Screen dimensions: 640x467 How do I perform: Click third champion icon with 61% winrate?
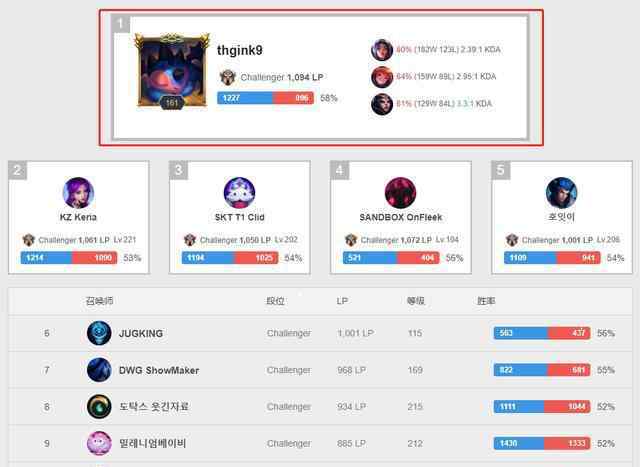382,104
